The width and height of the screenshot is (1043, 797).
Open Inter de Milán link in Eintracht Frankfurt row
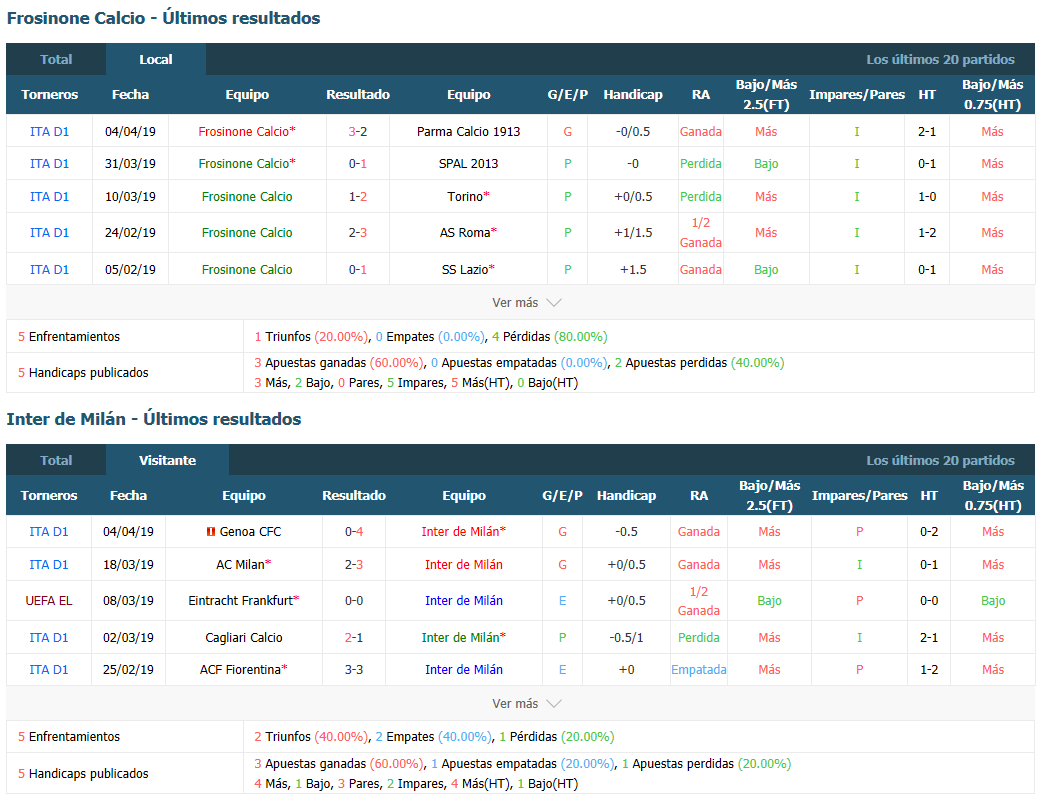(x=464, y=601)
